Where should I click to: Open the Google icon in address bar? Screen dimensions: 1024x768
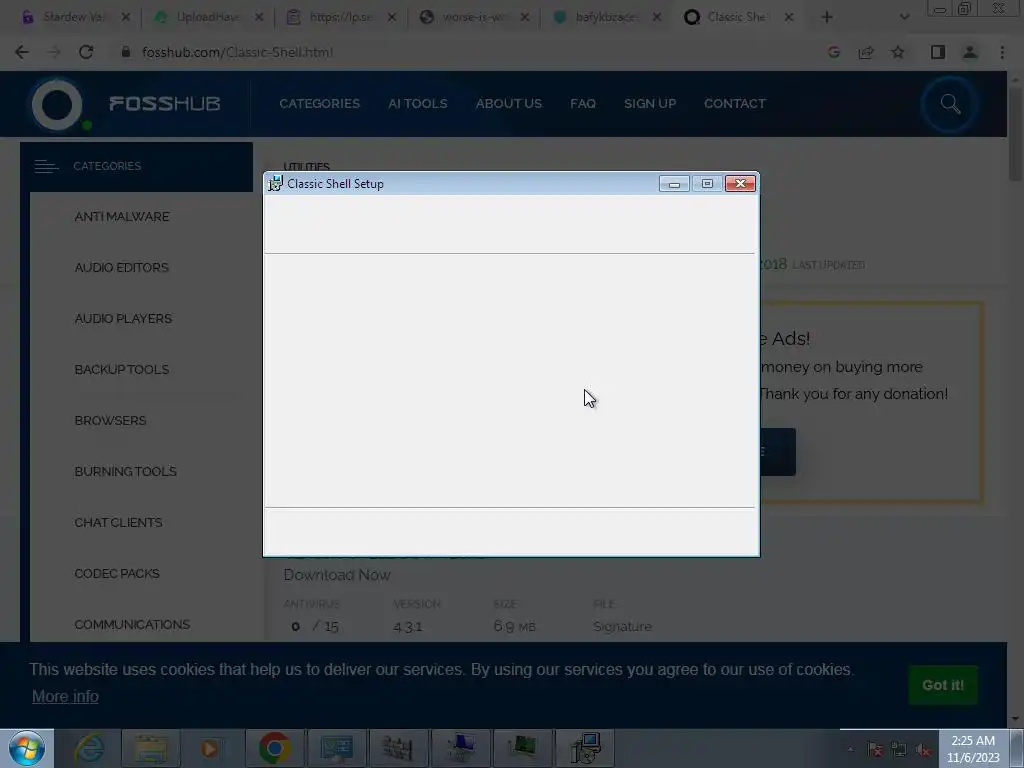833,52
